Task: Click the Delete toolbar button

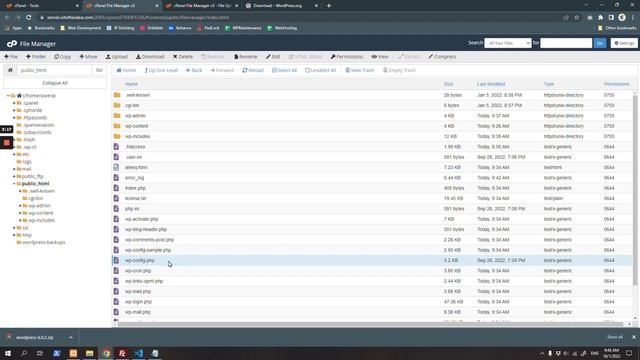Action: tap(182, 57)
